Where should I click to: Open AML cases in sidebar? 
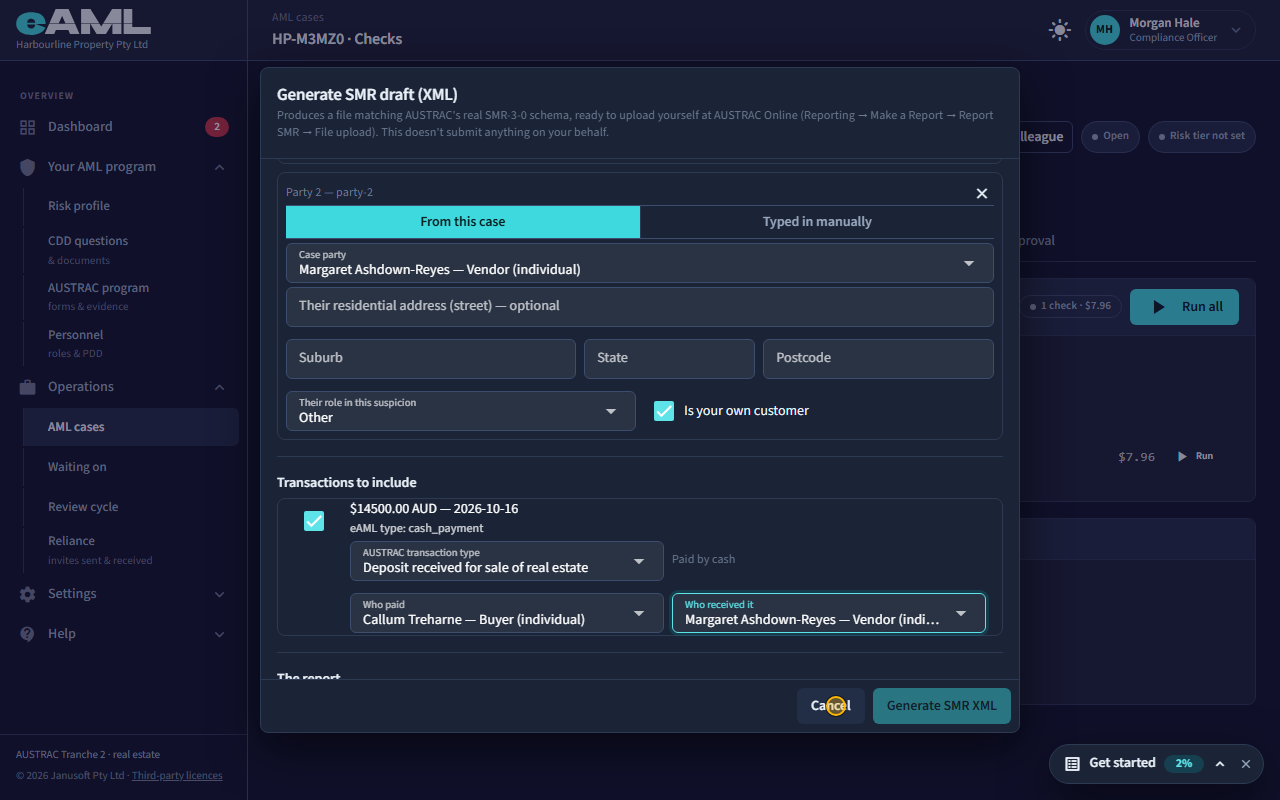tap(131, 427)
